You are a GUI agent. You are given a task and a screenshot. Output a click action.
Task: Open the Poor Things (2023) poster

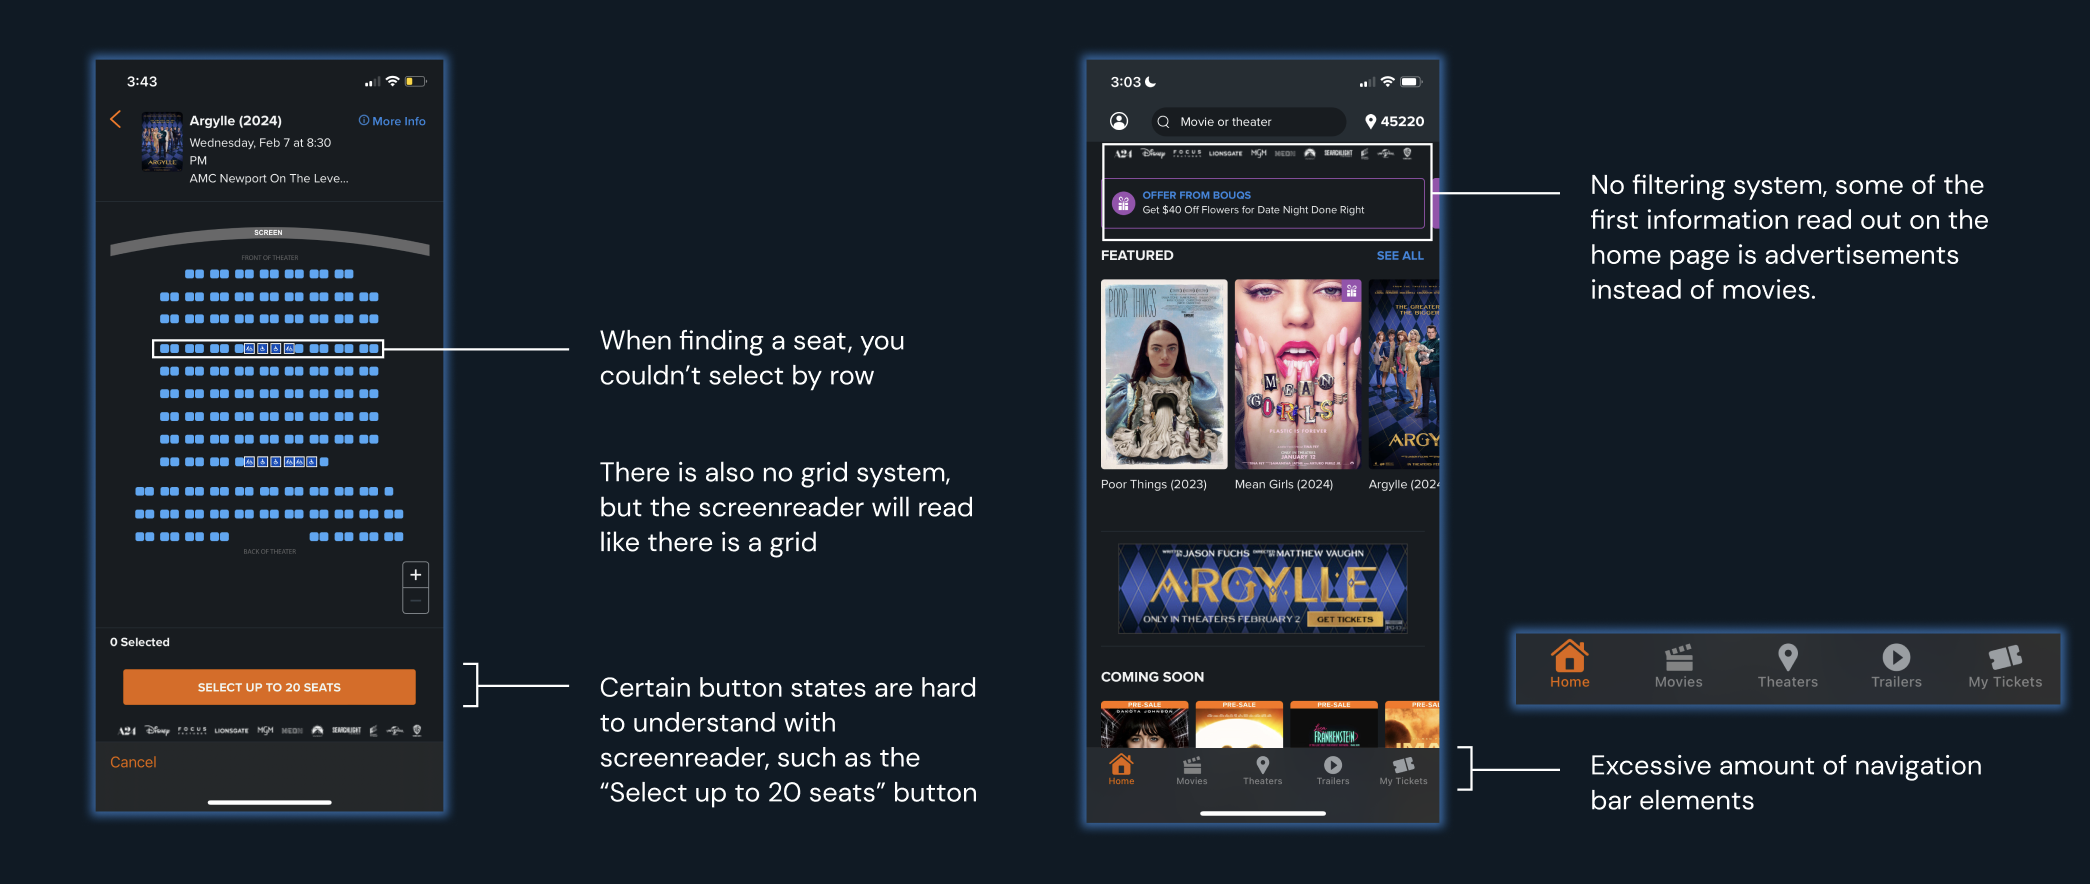coord(1164,374)
